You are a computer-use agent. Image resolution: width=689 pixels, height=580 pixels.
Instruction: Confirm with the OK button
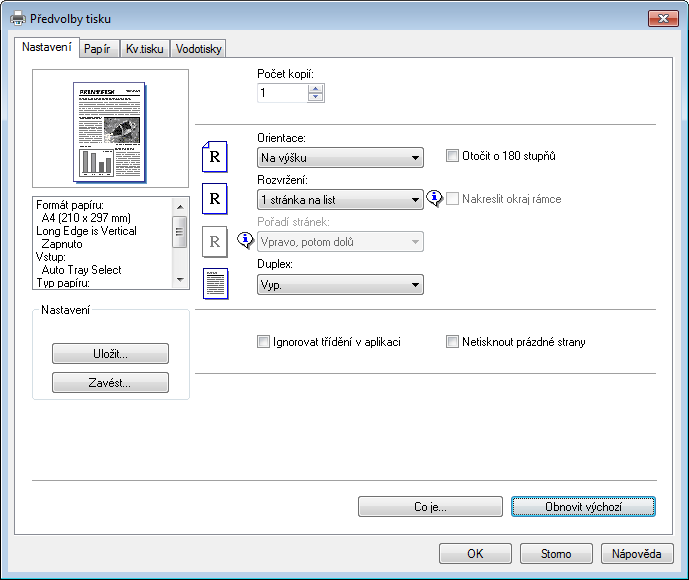point(475,554)
